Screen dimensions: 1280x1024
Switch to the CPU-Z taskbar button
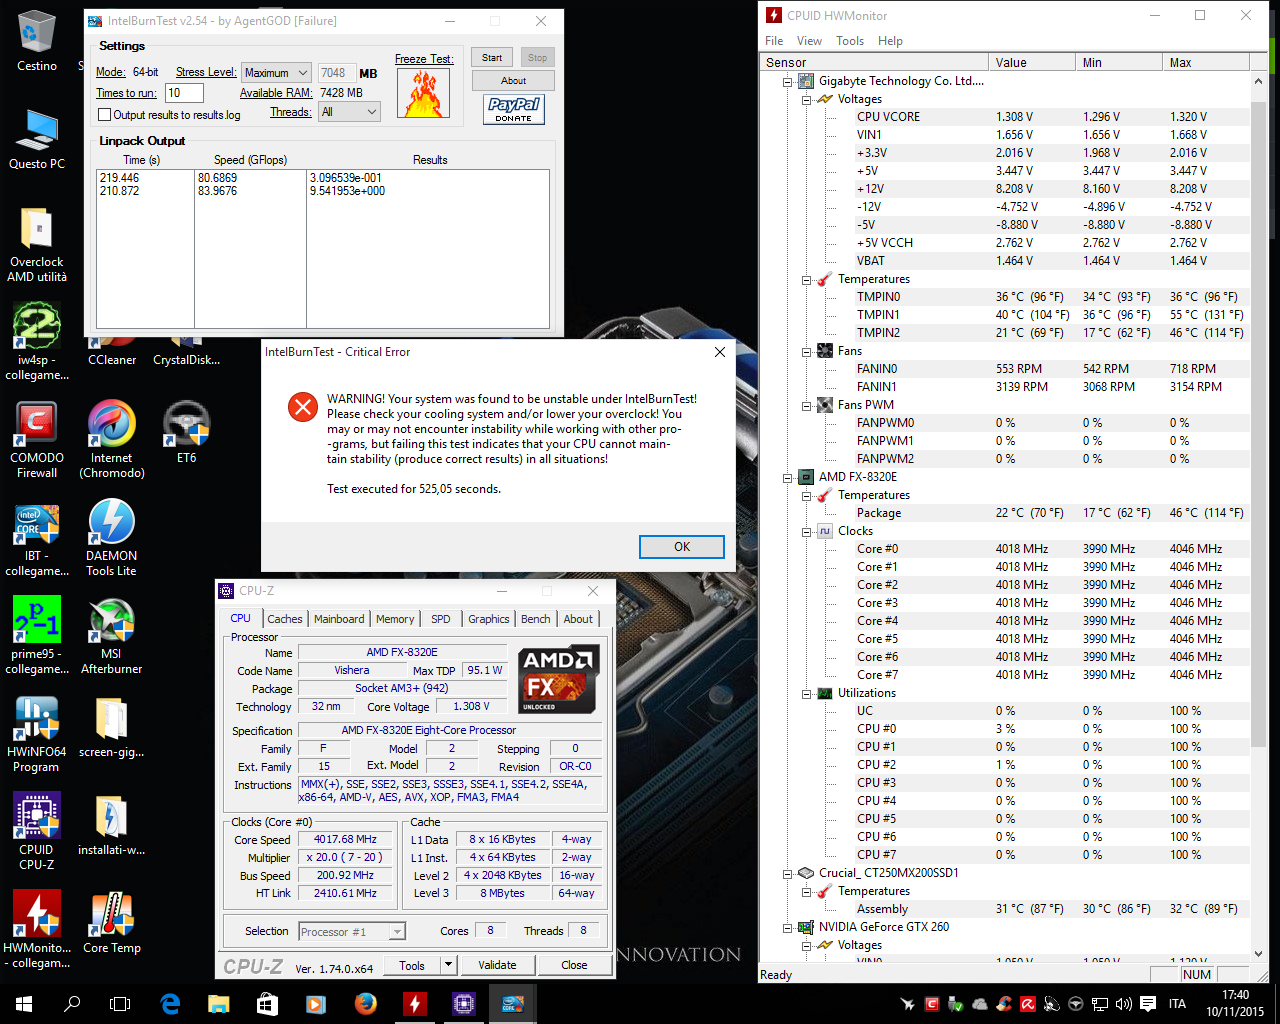coord(464,1004)
